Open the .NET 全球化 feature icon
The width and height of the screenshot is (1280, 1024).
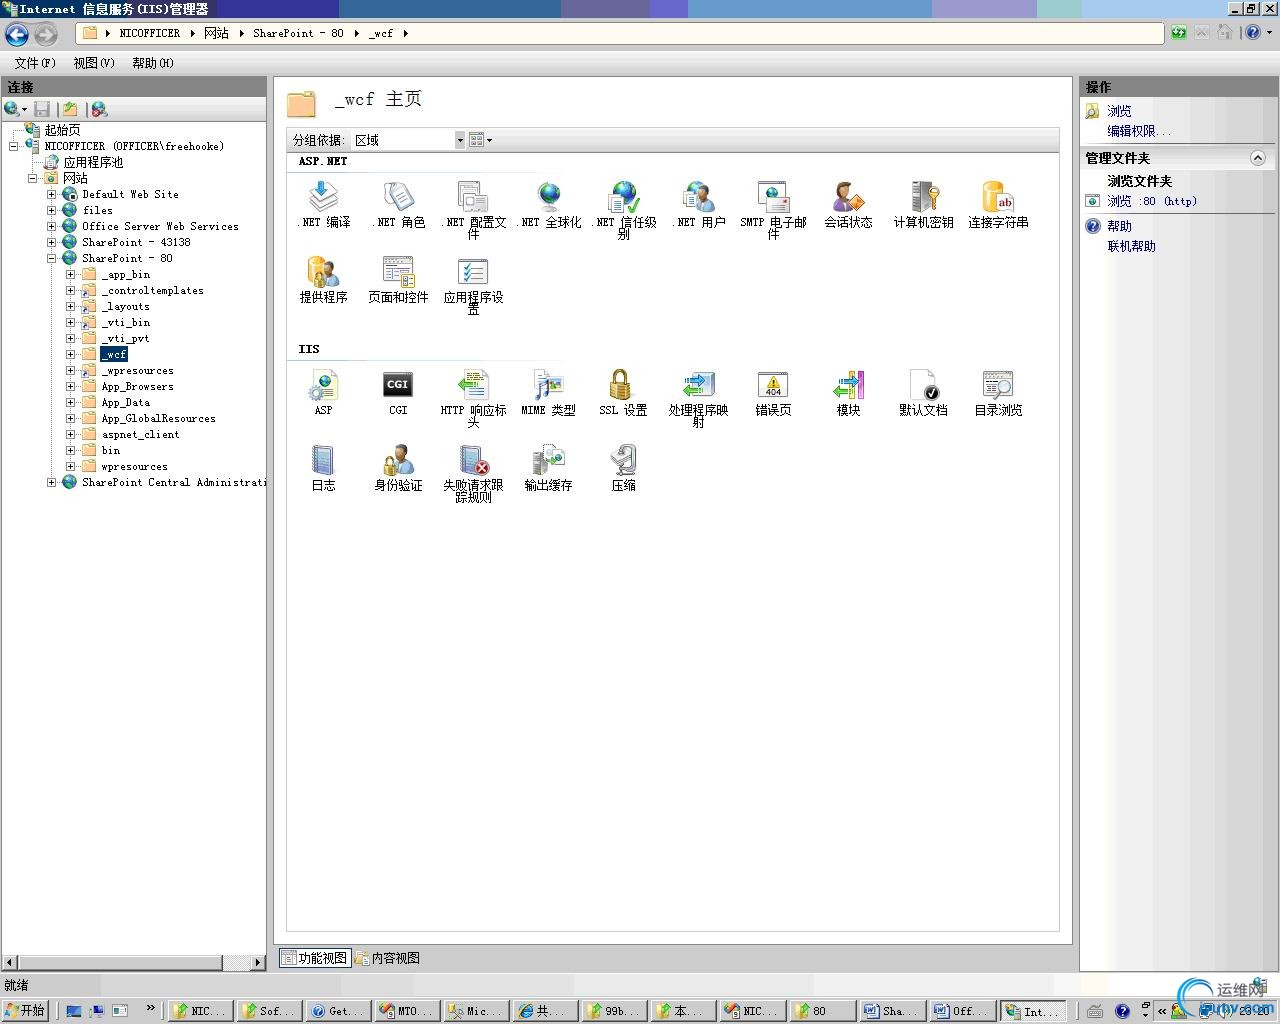(549, 204)
